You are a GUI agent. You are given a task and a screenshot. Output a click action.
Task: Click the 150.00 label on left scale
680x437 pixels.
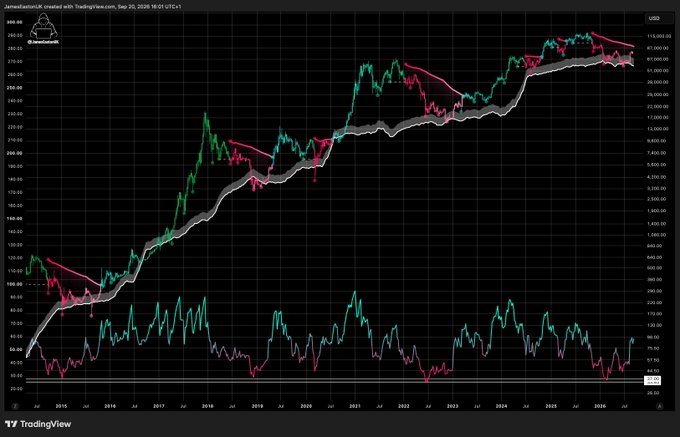point(15,218)
